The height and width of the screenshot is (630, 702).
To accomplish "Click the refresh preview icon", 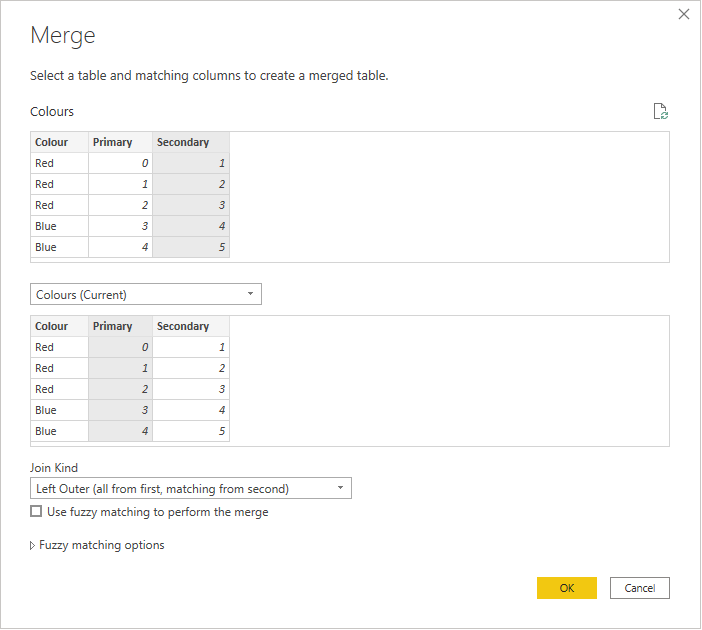I will 660,112.
